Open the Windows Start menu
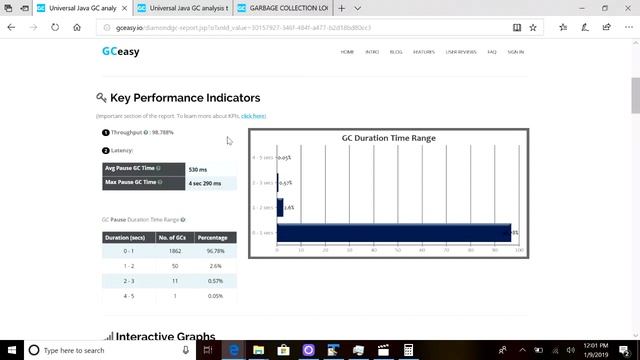640x360 pixels. (12, 350)
